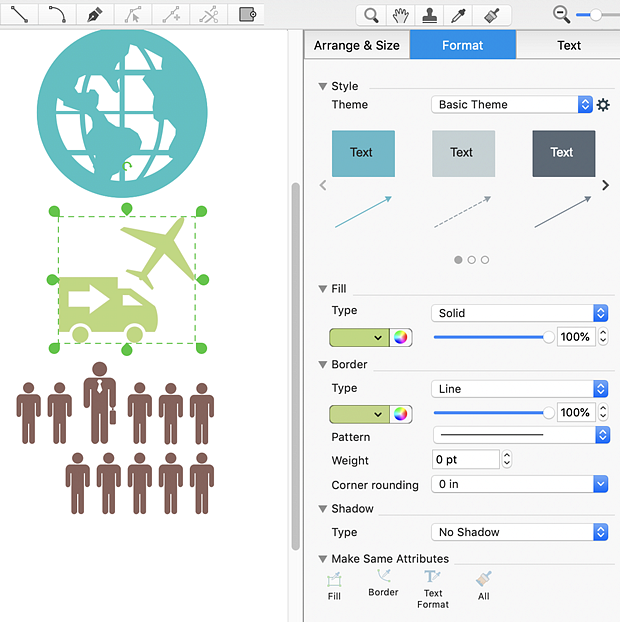Click the shape area tool icon
This screenshot has height=622, width=620.
tap(247, 14)
